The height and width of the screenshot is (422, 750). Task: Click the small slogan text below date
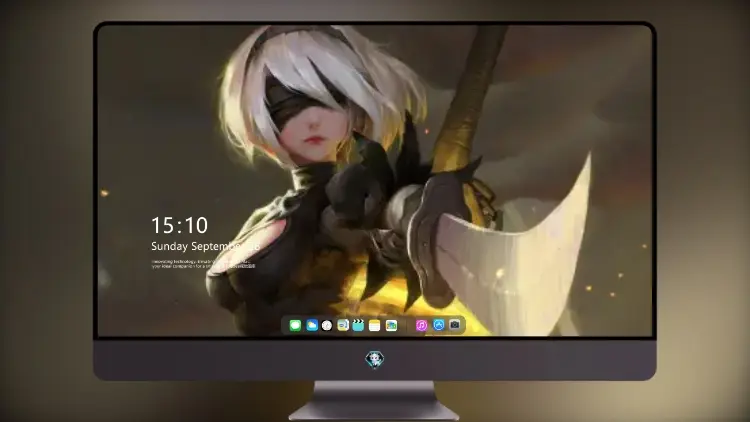pyautogui.click(x=203, y=264)
